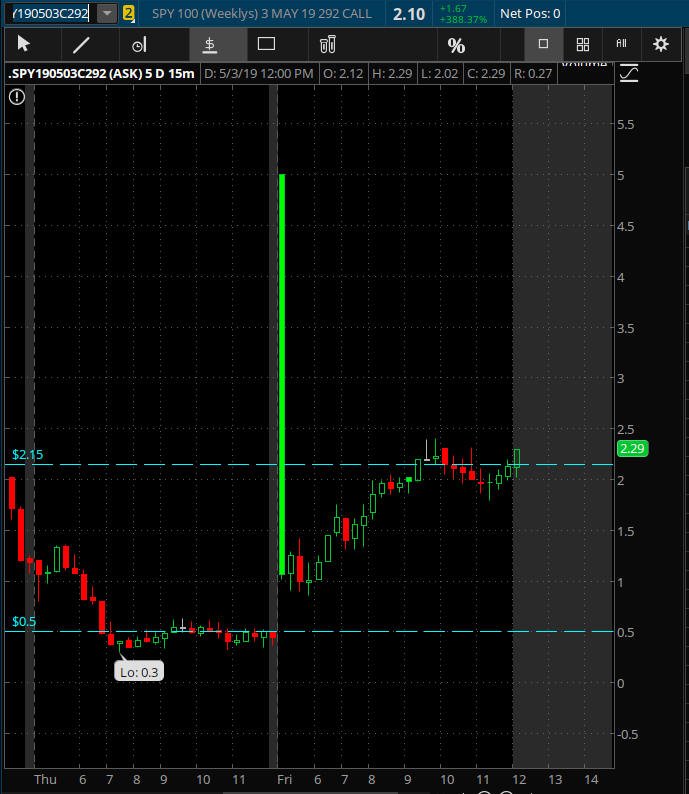Switch to four-chart grid layout
The width and height of the screenshot is (689, 794).
pos(583,45)
